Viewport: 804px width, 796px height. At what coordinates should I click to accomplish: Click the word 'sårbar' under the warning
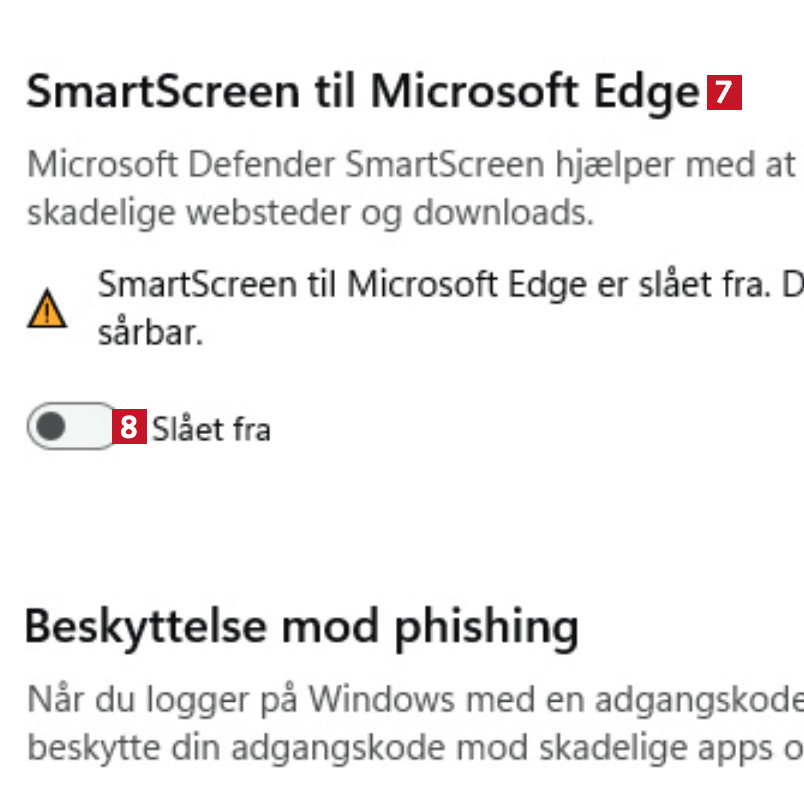point(150,333)
